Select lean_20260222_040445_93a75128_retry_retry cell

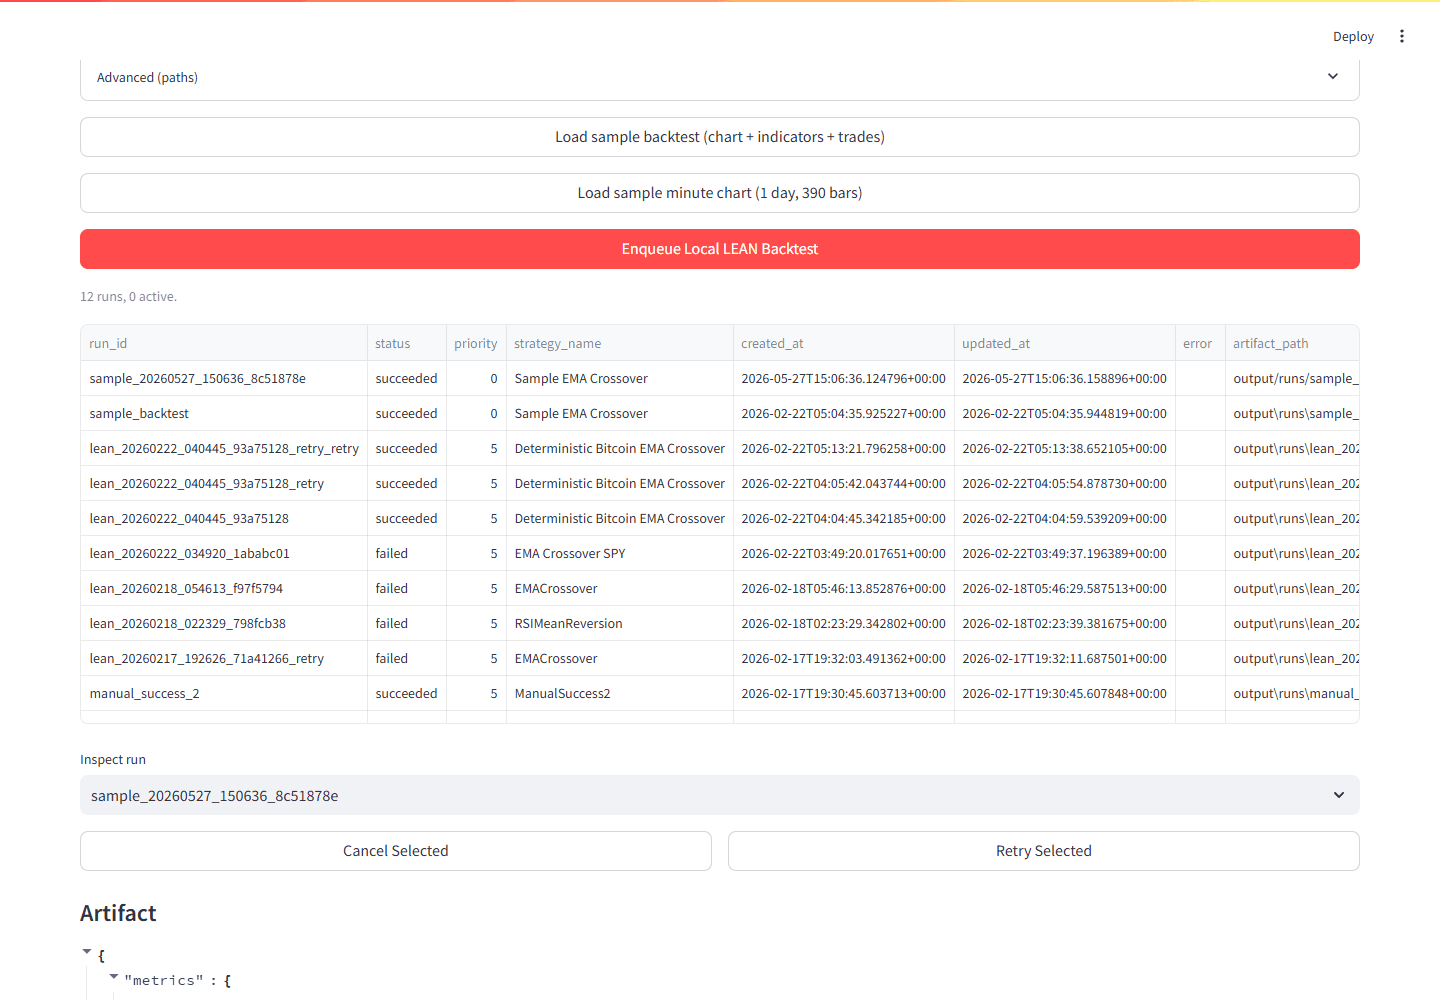tap(224, 448)
